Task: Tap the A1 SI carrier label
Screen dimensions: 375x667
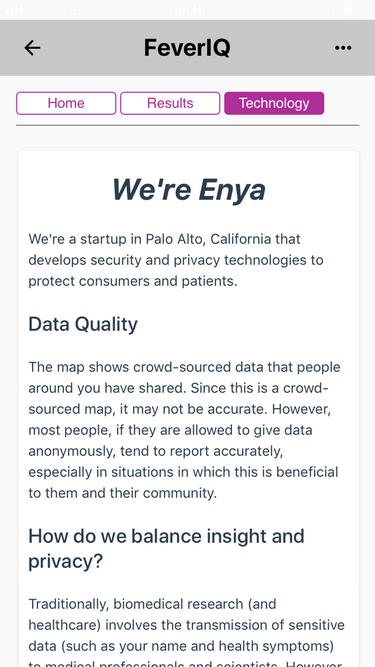Action: (x=41, y=10)
